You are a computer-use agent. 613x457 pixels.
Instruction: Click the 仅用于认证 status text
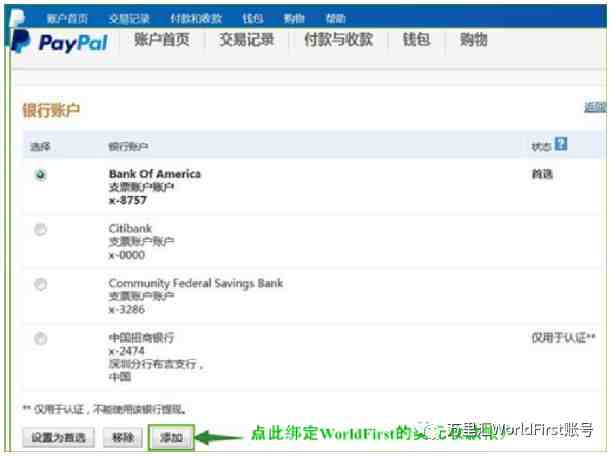pyautogui.click(x=563, y=337)
